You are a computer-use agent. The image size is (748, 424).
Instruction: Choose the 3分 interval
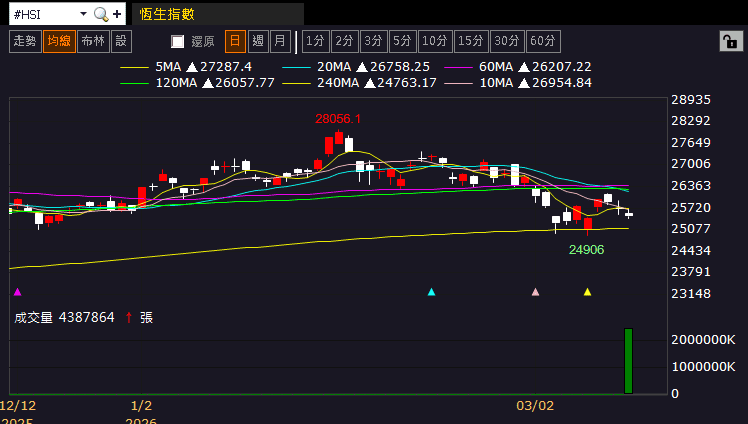click(x=374, y=41)
